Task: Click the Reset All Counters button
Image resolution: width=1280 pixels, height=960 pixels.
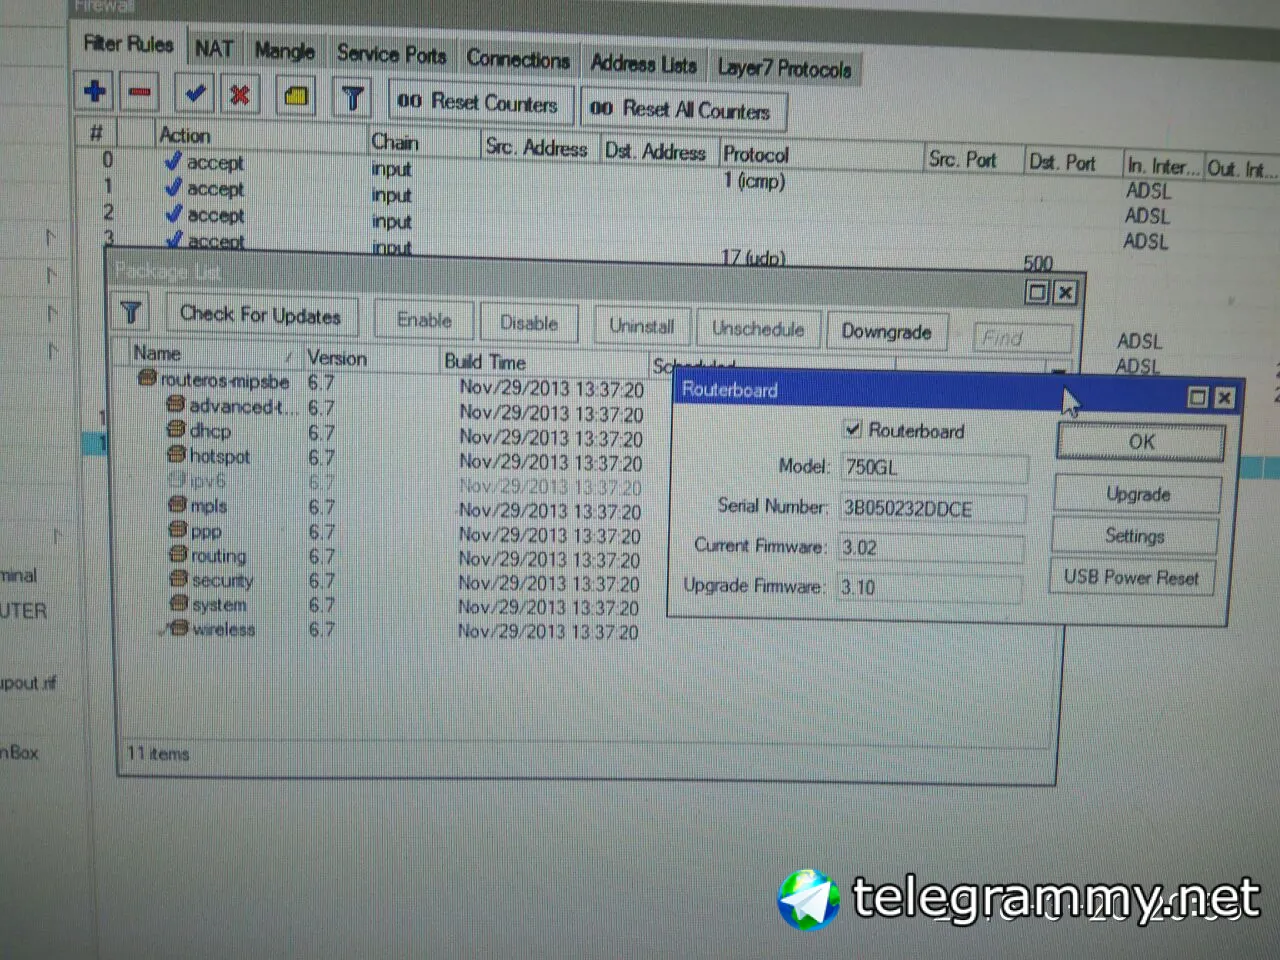Action: pos(683,109)
